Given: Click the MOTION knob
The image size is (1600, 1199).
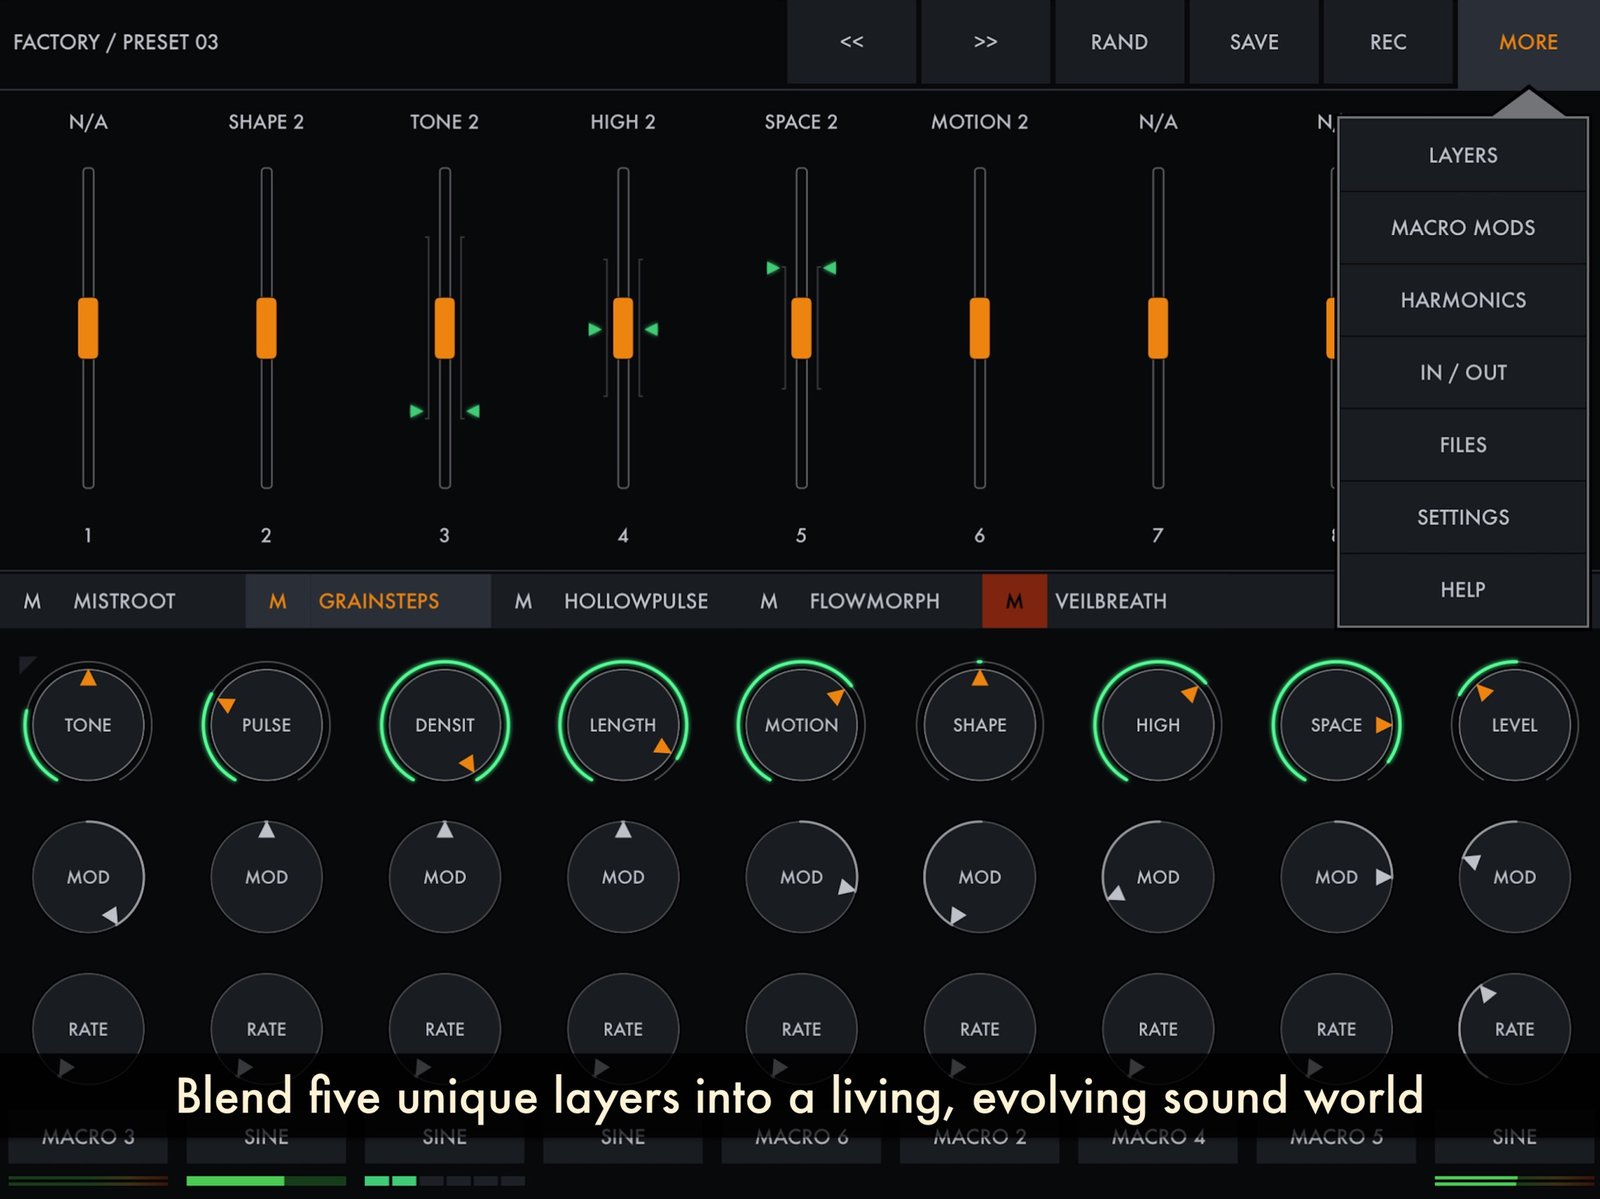Looking at the screenshot, I should point(801,724).
